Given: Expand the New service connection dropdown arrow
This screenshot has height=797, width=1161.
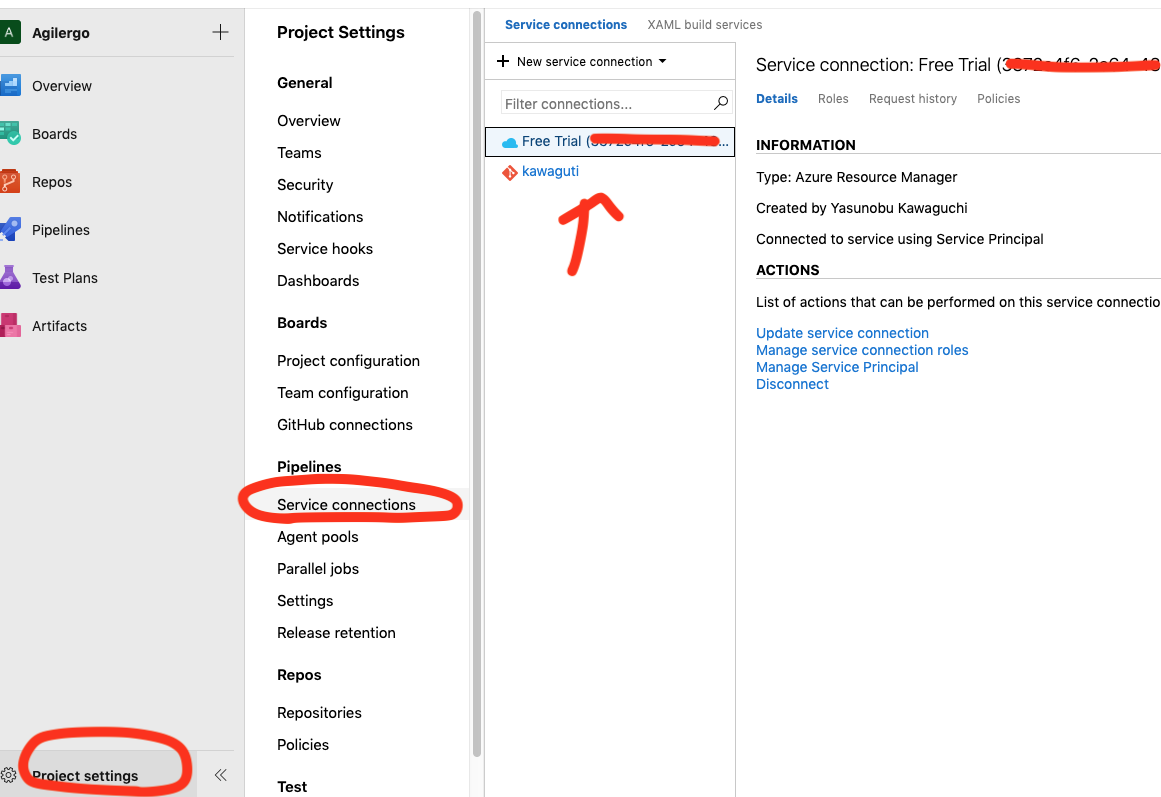Looking at the screenshot, I should tap(662, 61).
